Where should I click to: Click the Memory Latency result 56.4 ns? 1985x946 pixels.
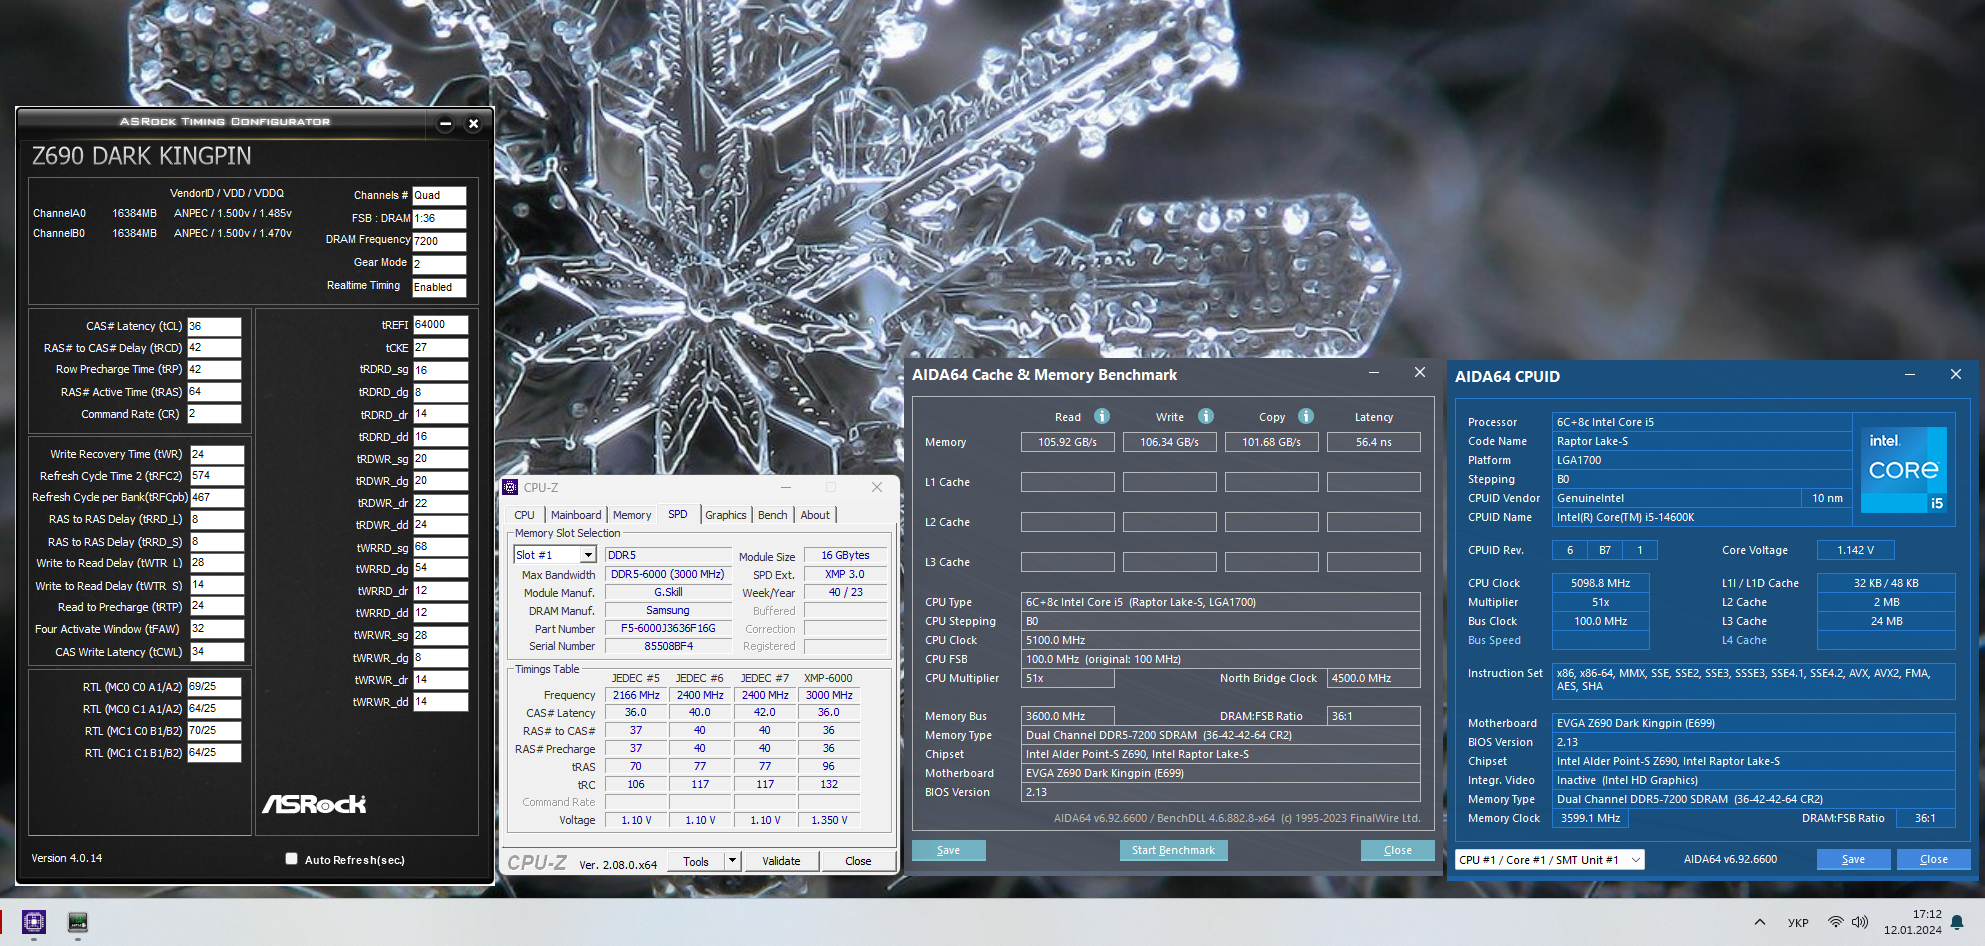point(1373,442)
